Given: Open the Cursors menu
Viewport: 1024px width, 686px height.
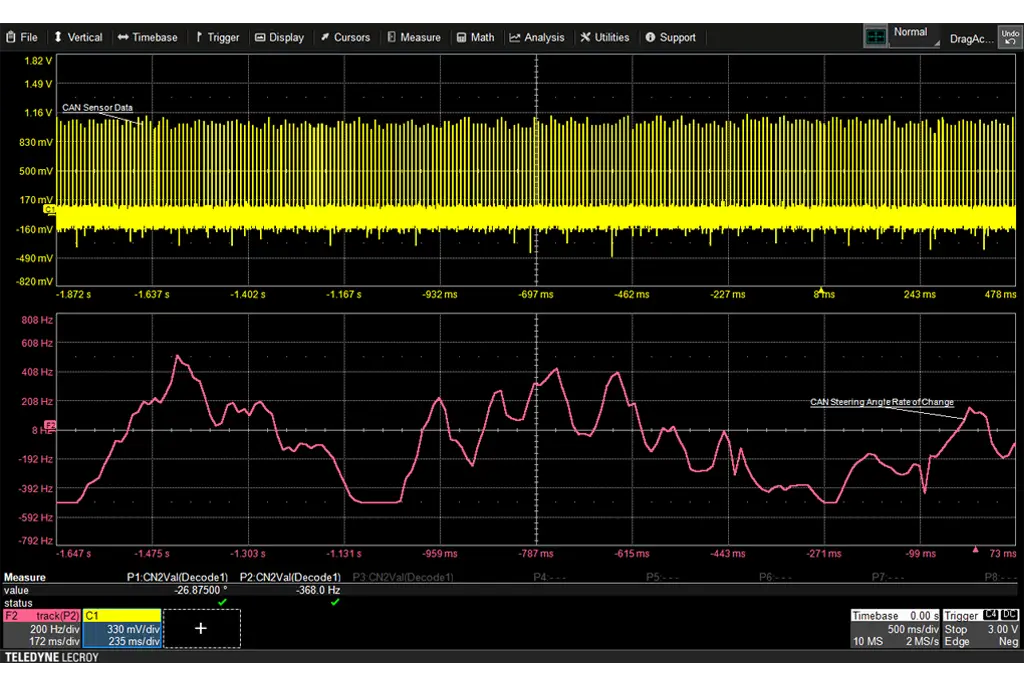Looking at the screenshot, I should point(345,37).
